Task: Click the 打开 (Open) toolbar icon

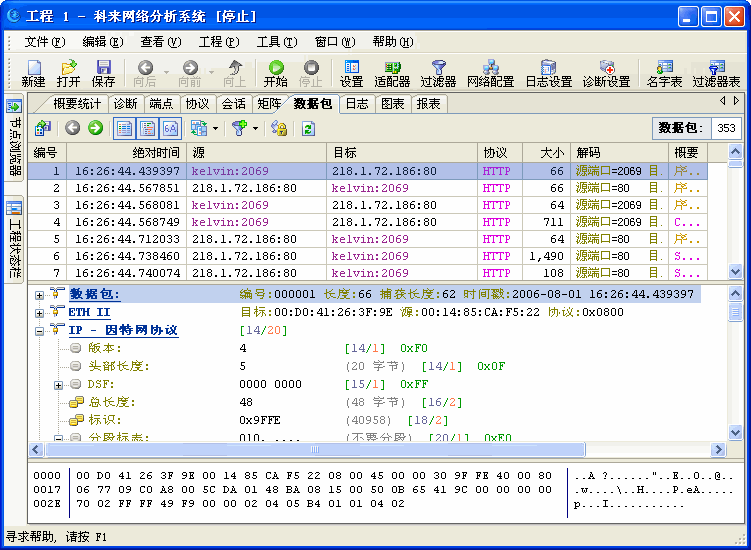Action: click(x=68, y=73)
